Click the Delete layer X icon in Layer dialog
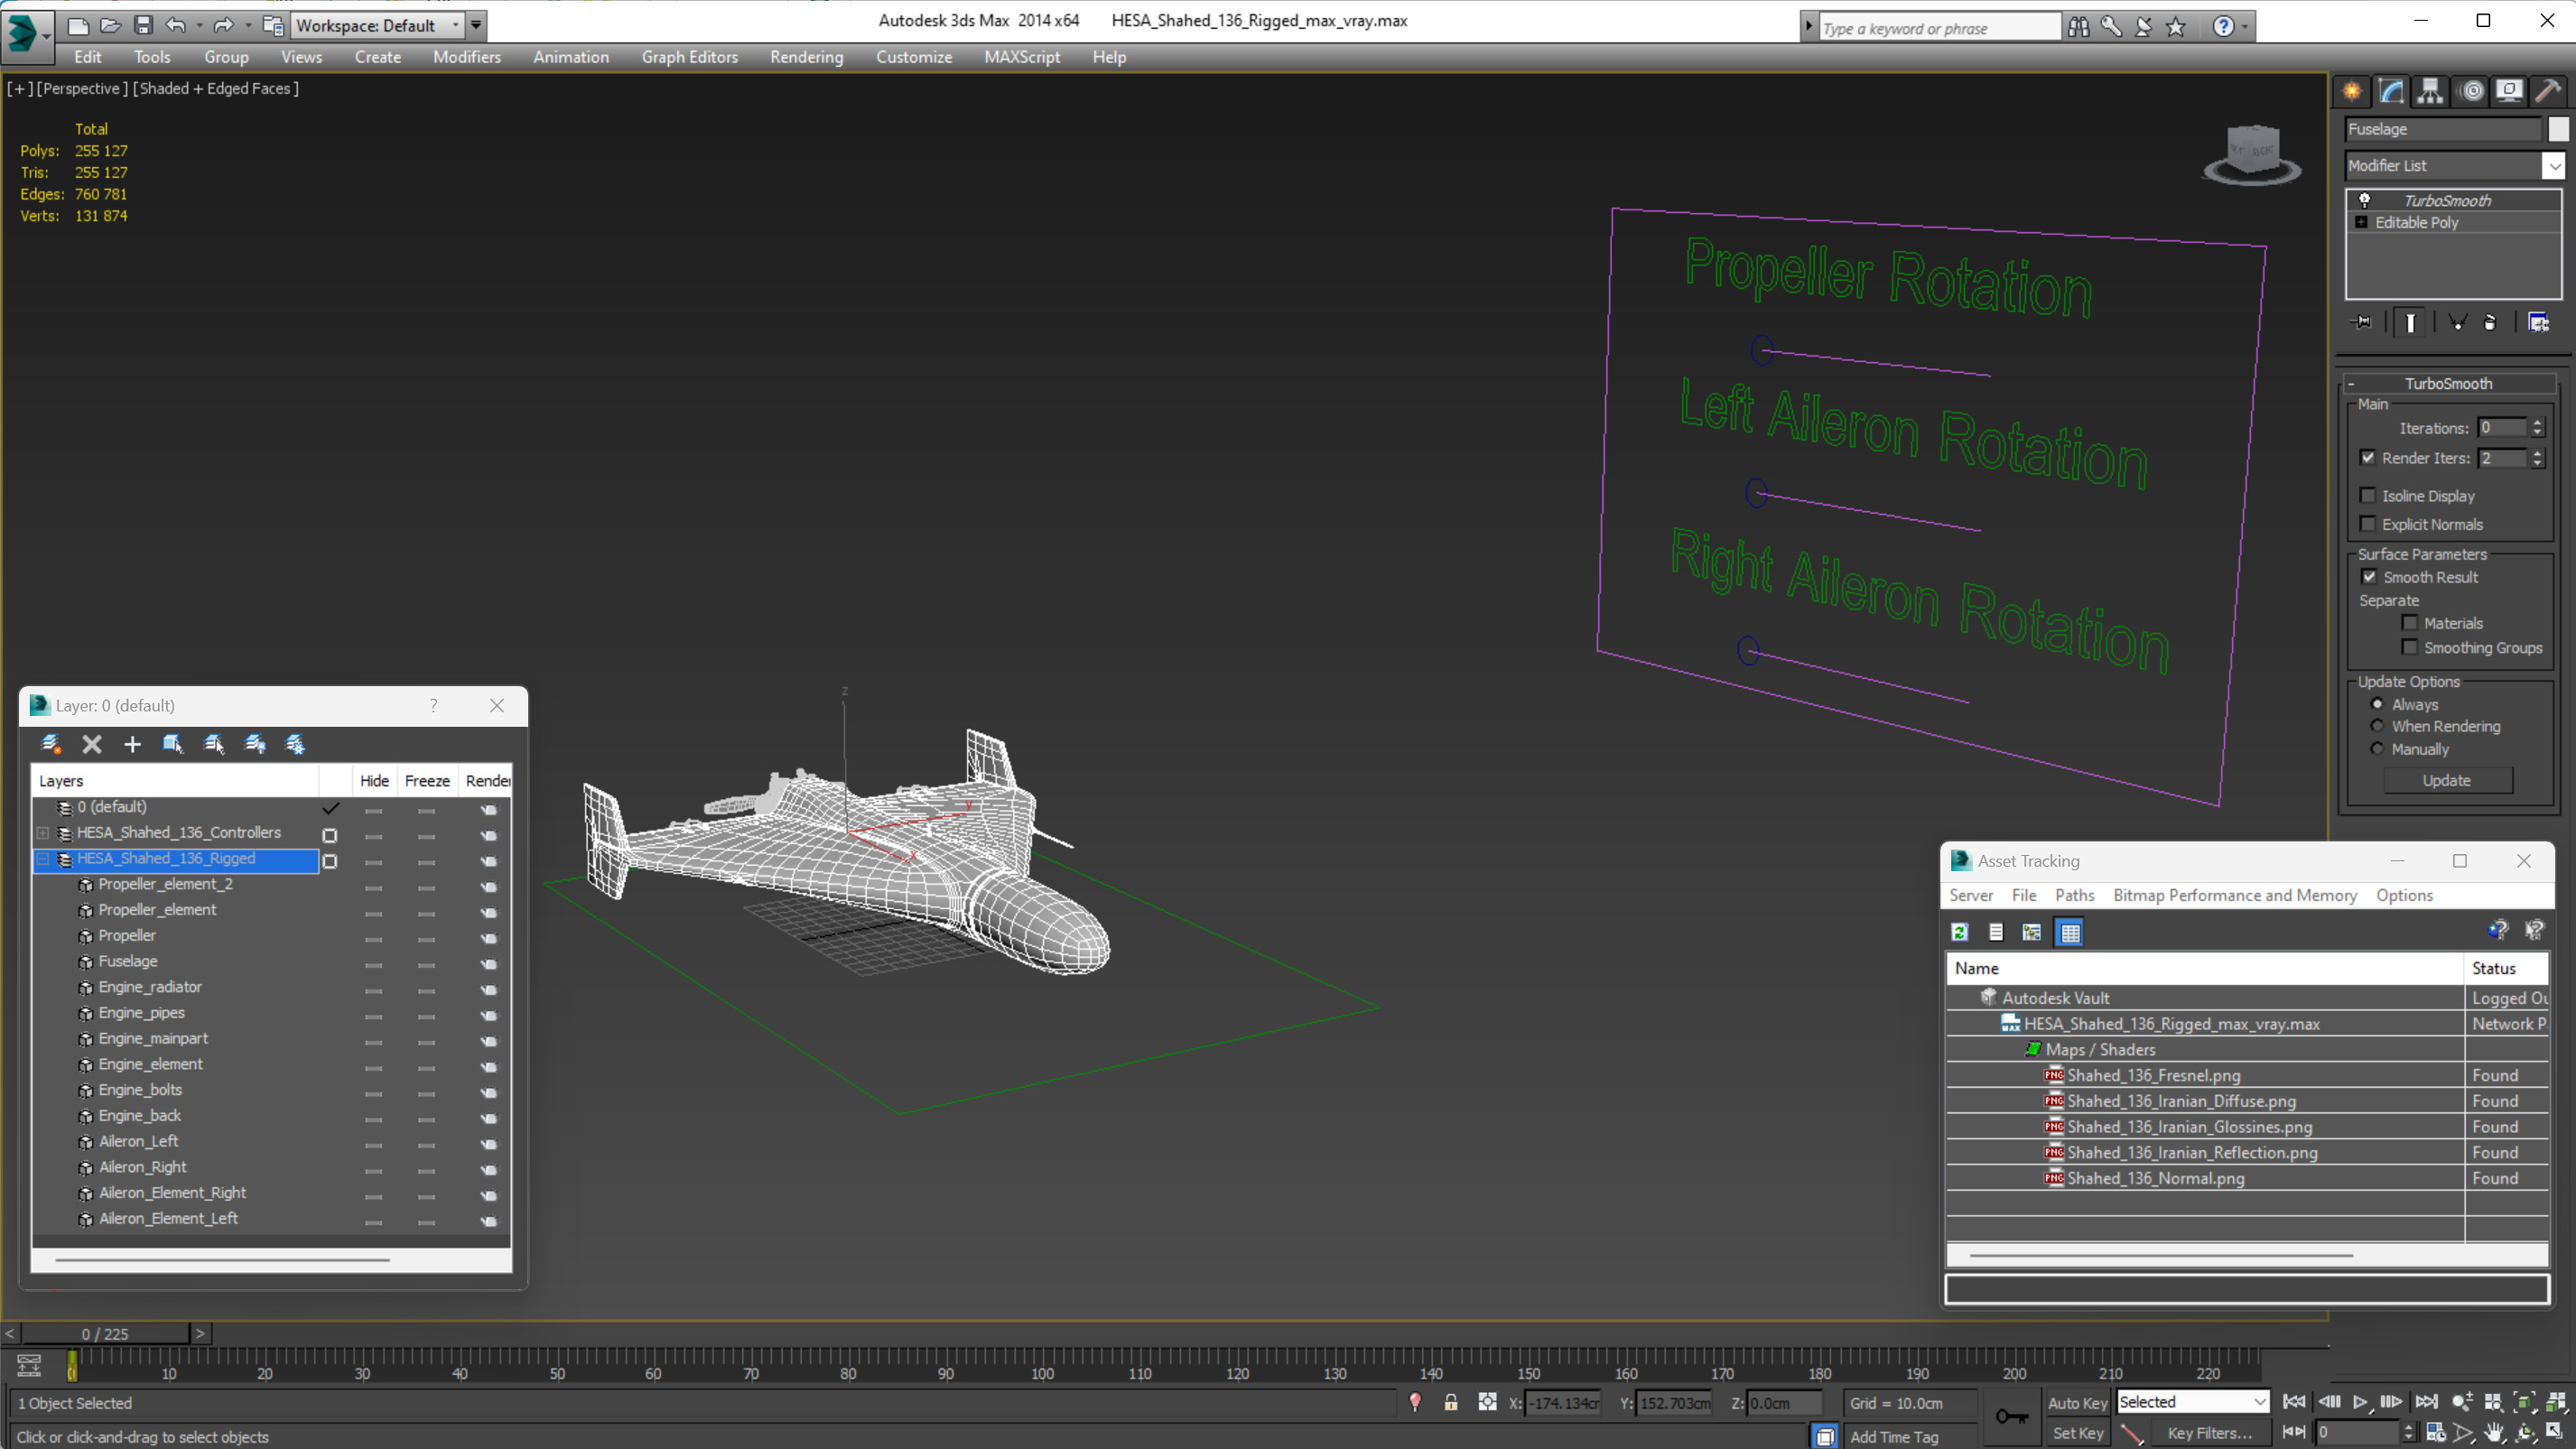Screen dimensions: 2576x1449 (x=92, y=744)
